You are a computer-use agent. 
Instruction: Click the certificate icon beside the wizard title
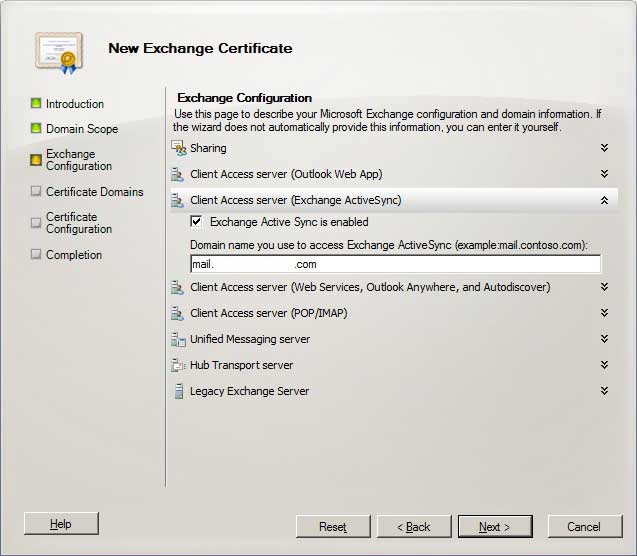(x=55, y=52)
